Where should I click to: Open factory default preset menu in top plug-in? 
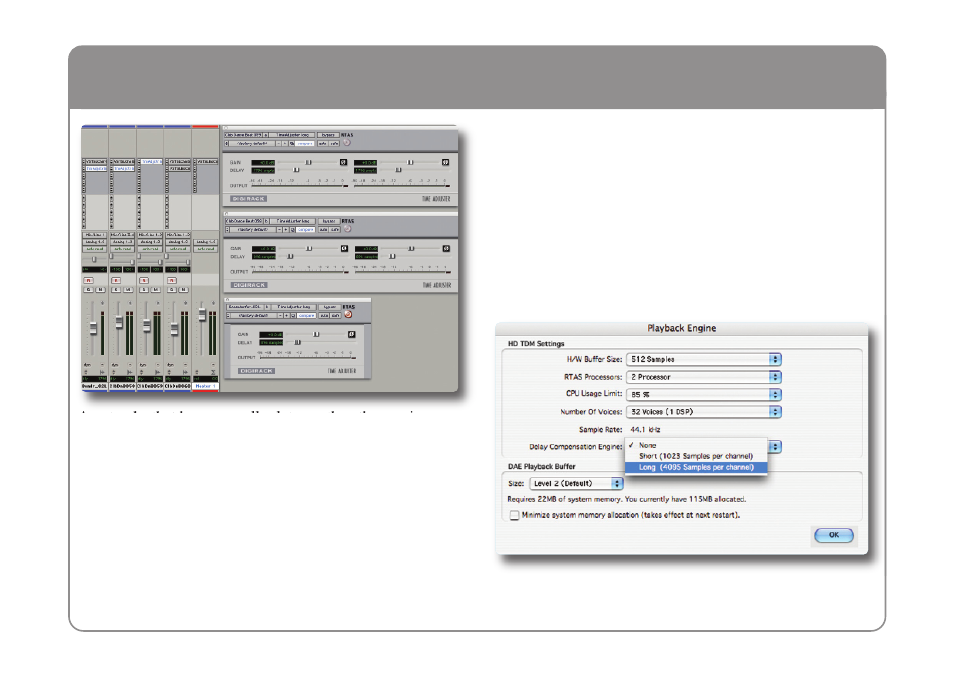pyautogui.click(x=254, y=144)
